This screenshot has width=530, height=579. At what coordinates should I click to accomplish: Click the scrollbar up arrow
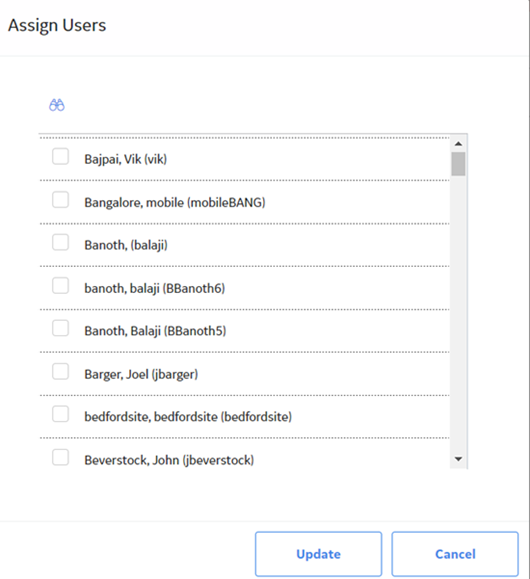coord(458,144)
